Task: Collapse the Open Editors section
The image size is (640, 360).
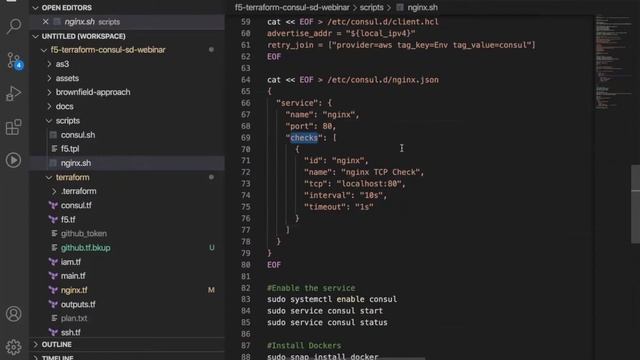Action: point(36,8)
